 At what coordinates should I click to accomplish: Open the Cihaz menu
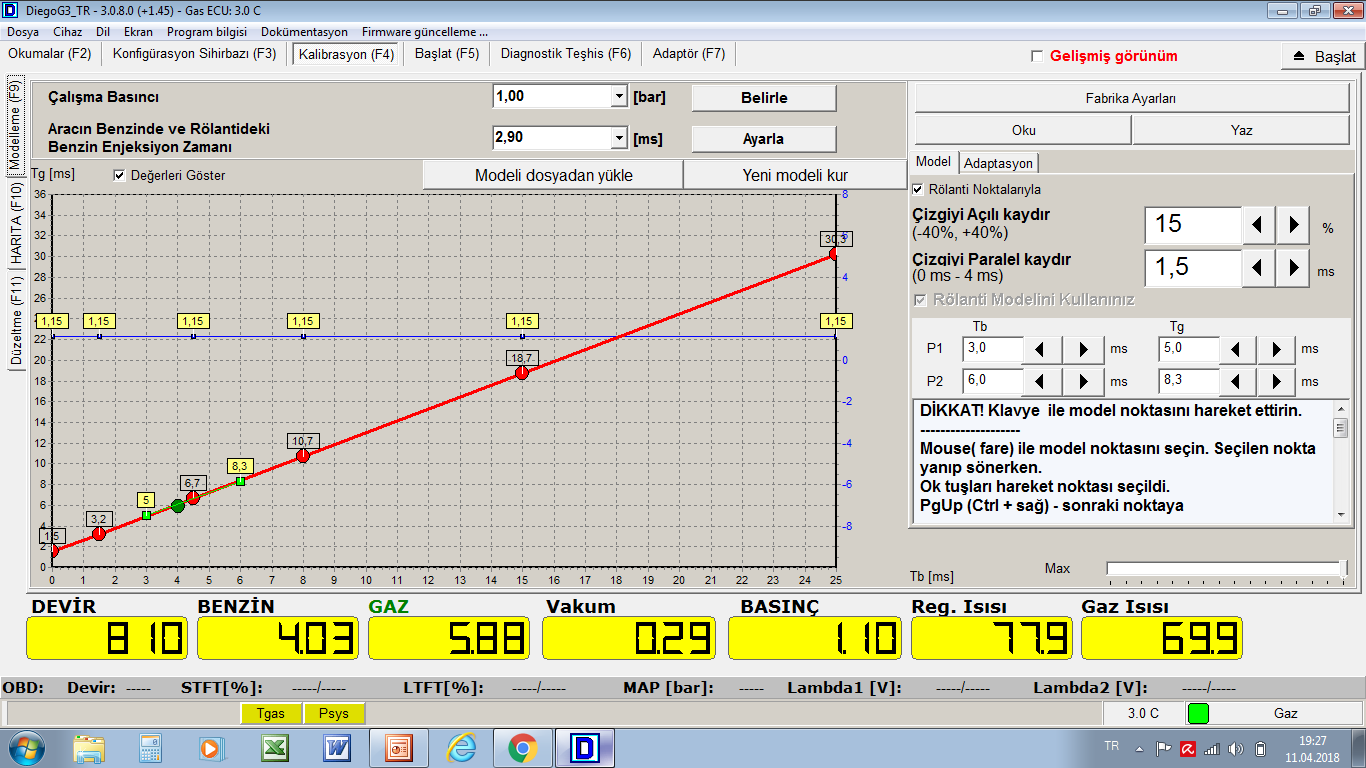[68, 32]
